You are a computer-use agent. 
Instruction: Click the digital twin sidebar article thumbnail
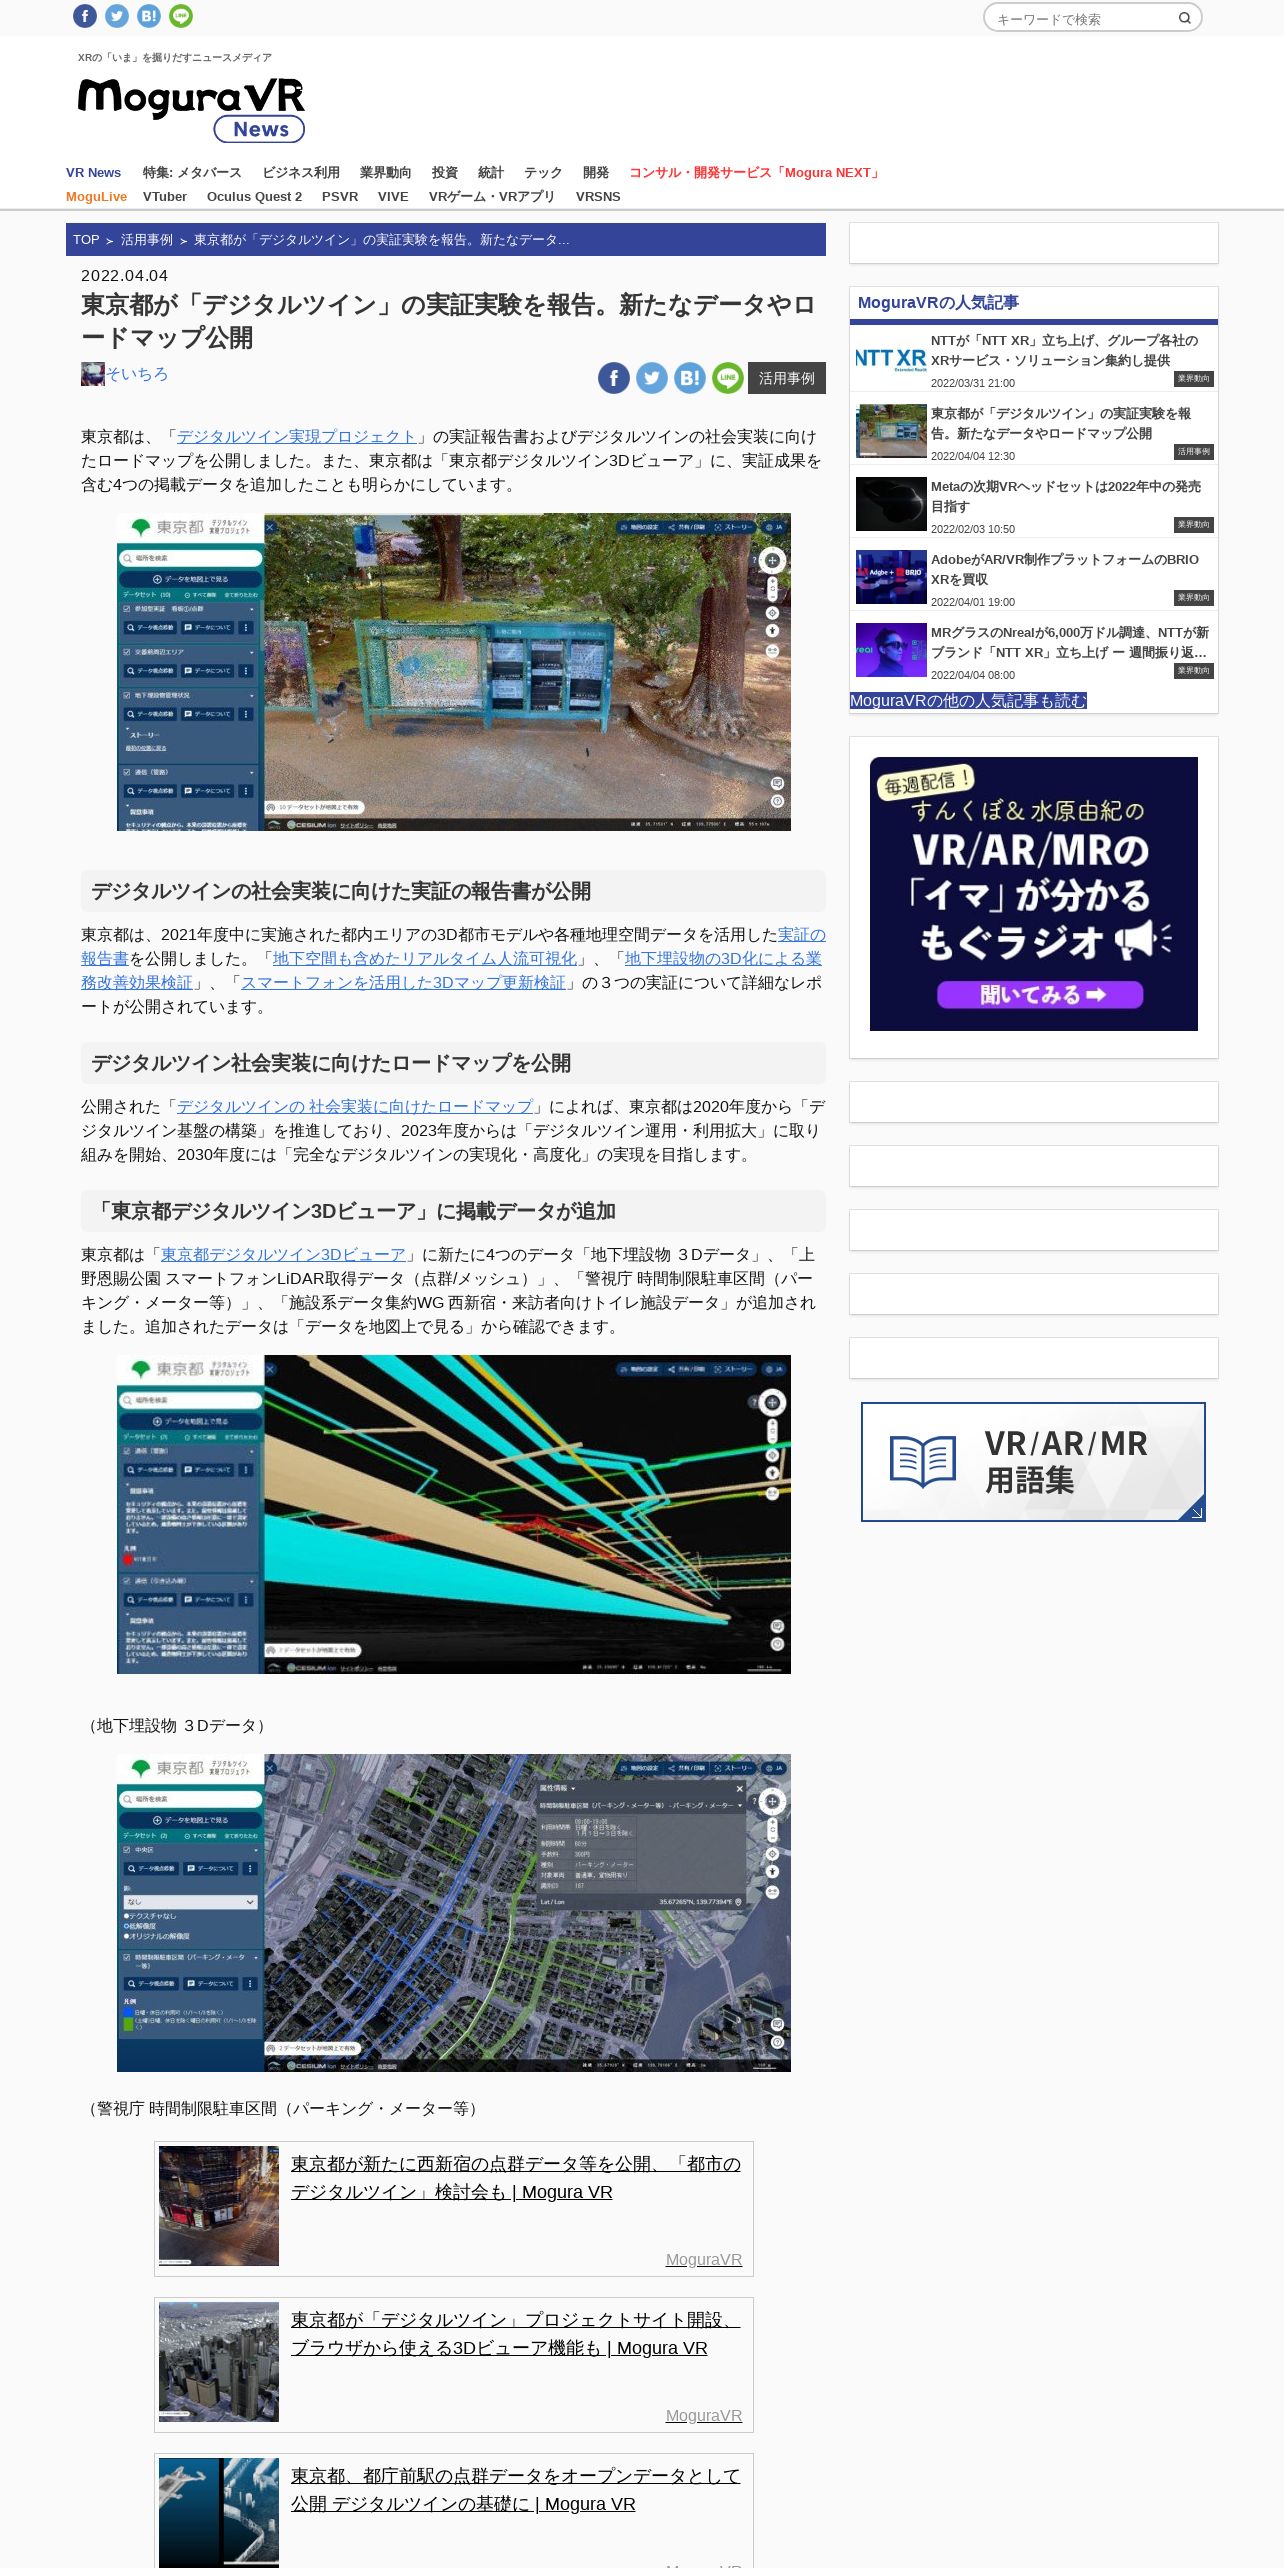coord(891,431)
